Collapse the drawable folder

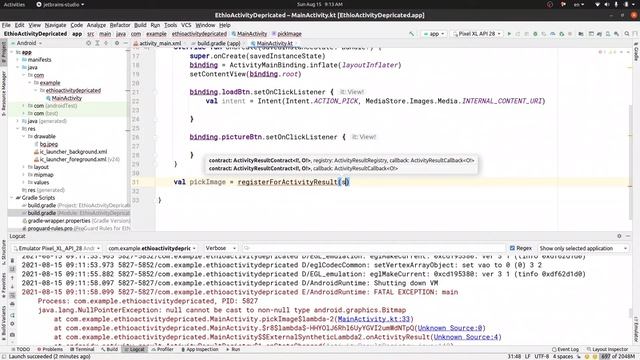coord(24,136)
